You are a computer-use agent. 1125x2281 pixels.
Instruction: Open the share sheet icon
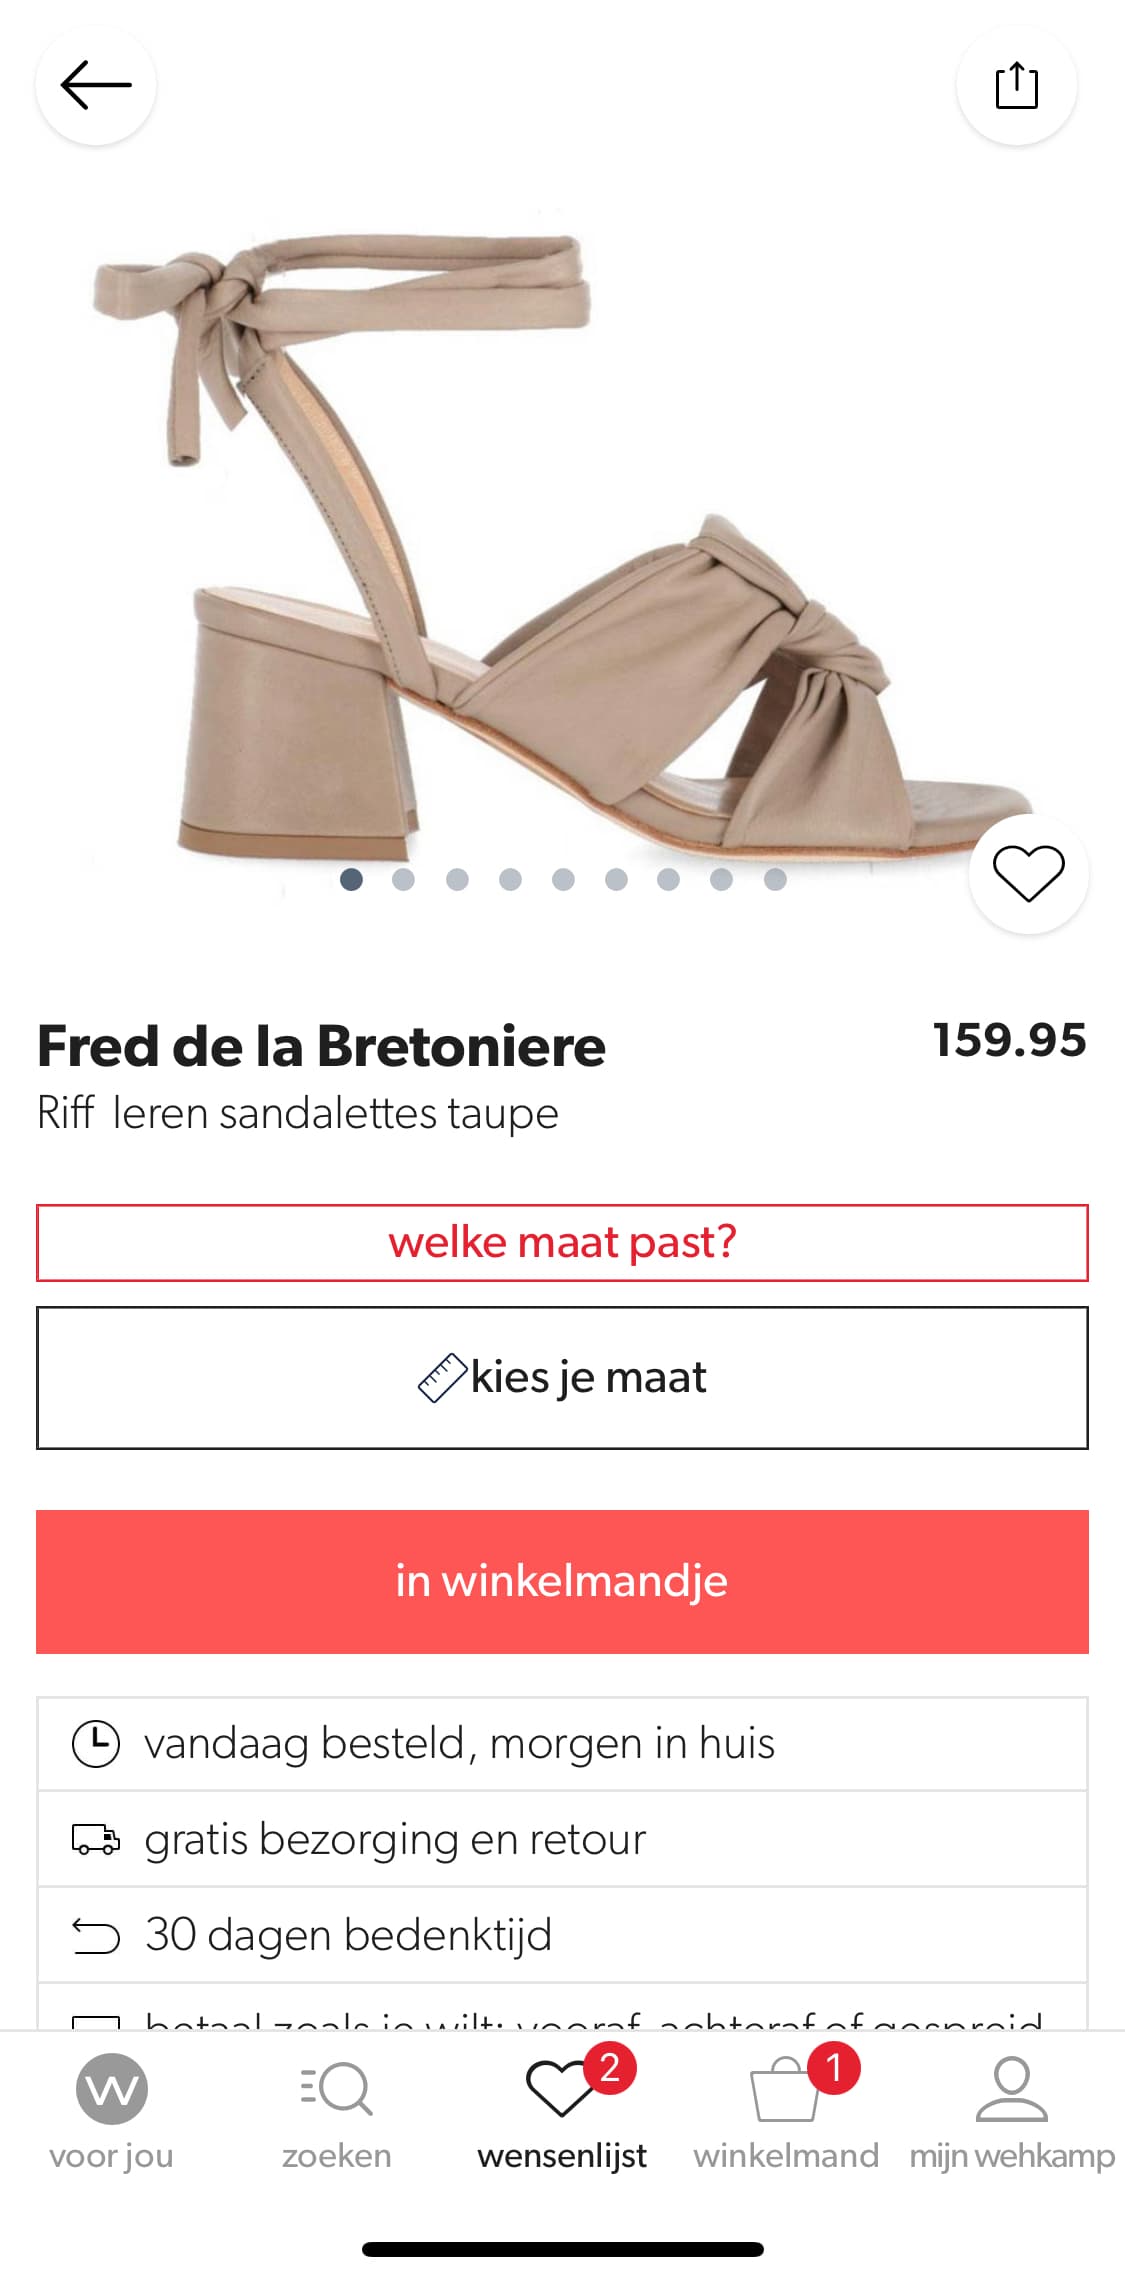coord(1016,85)
